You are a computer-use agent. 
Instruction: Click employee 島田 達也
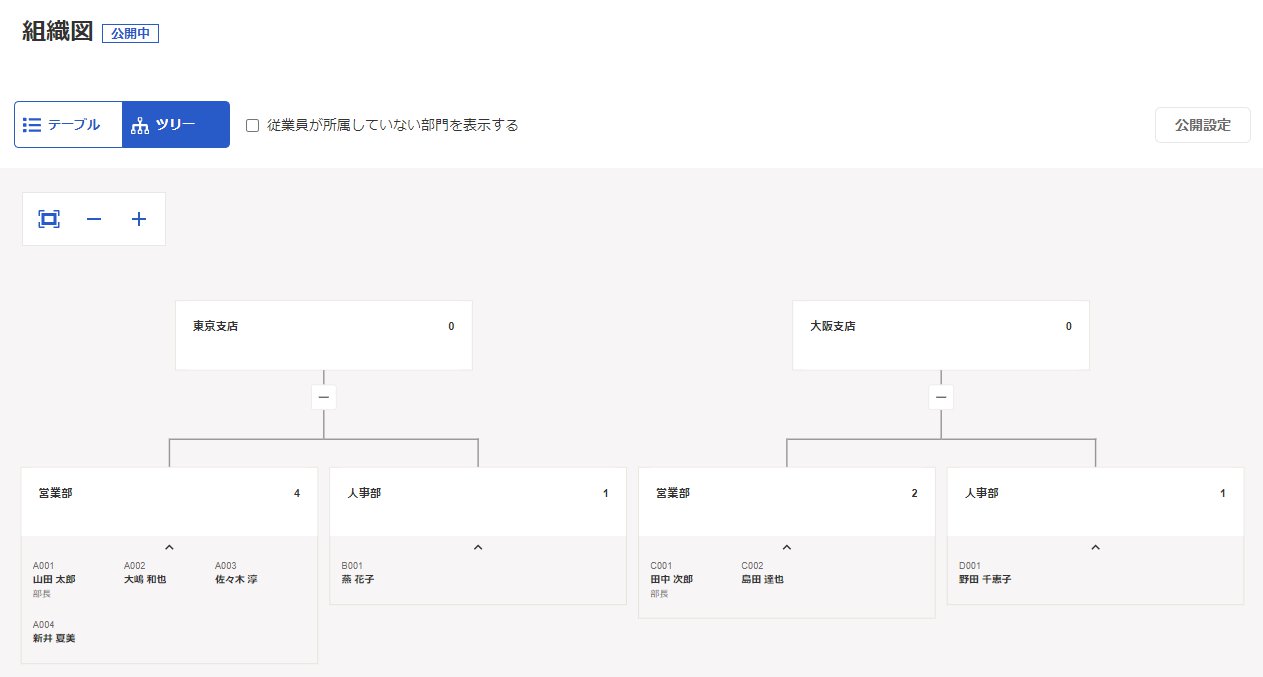(x=762, y=579)
